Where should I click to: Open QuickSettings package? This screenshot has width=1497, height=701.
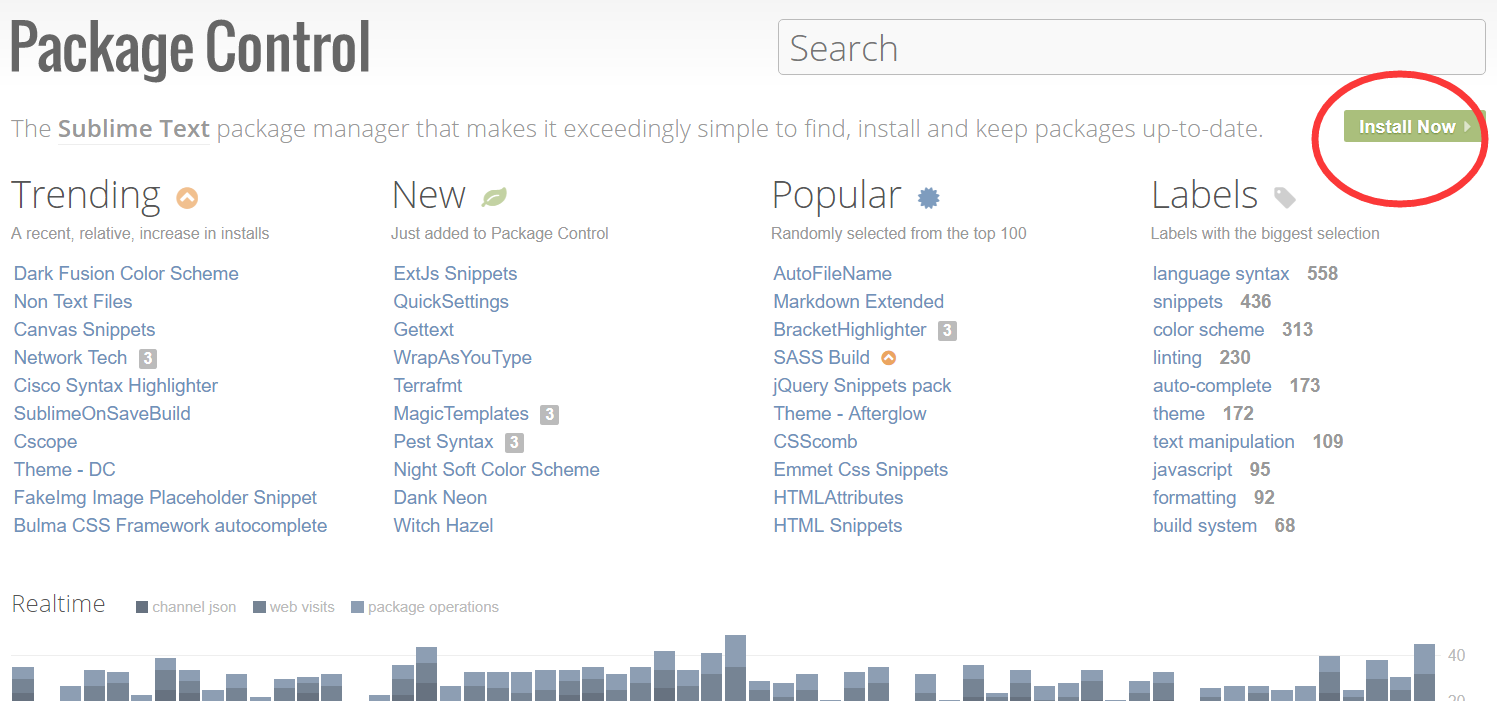451,302
